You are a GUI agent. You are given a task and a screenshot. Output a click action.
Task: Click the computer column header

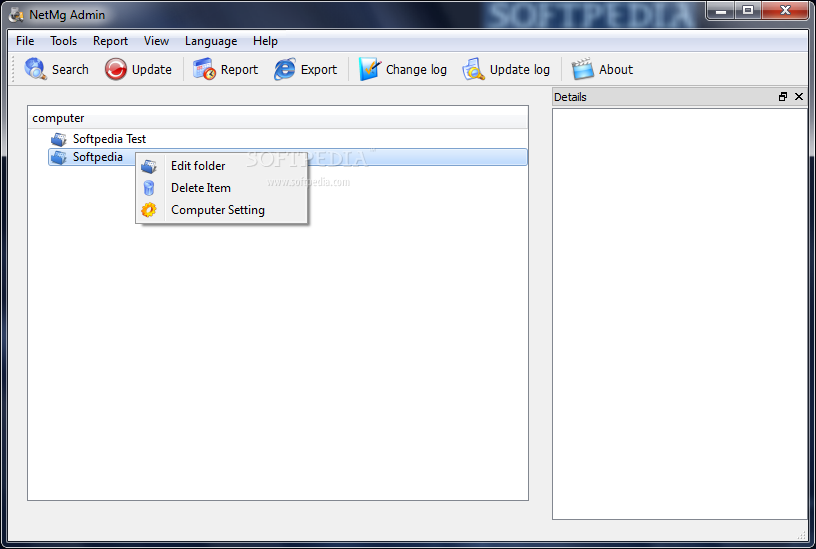(278, 118)
